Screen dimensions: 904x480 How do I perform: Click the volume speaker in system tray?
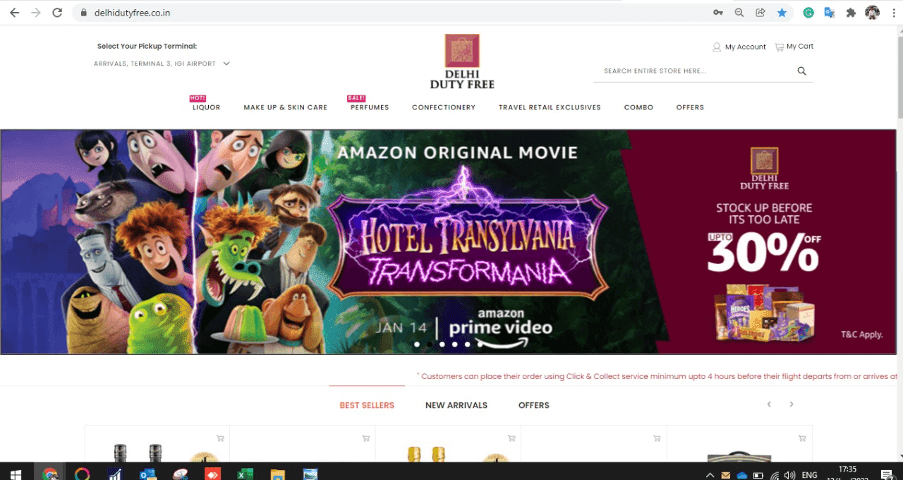(x=789, y=475)
